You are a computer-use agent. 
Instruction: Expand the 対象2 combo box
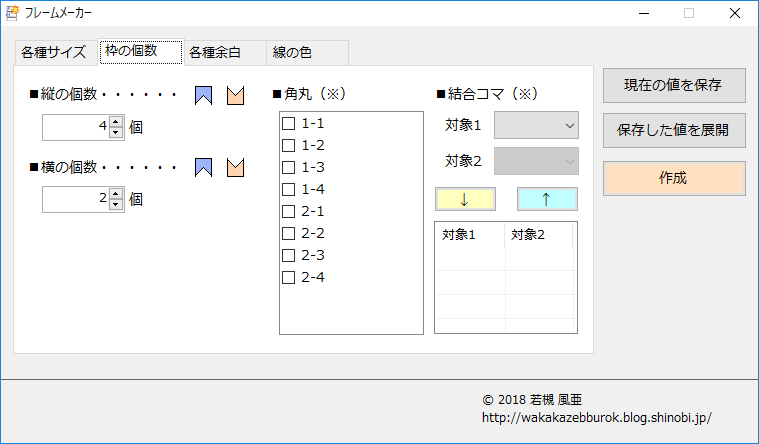[536, 161]
